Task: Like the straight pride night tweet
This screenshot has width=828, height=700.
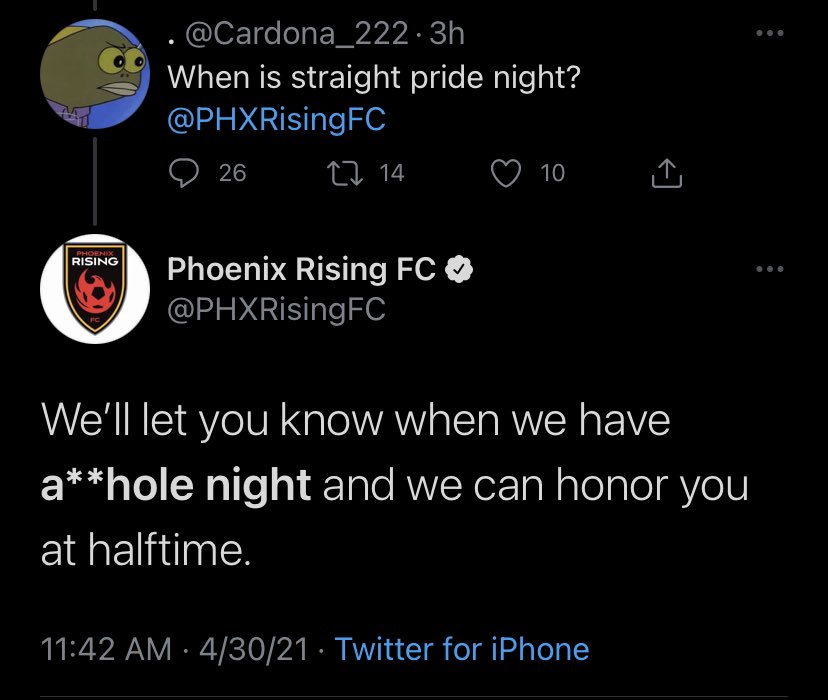Action: pyautogui.click(x=509, y=173)
